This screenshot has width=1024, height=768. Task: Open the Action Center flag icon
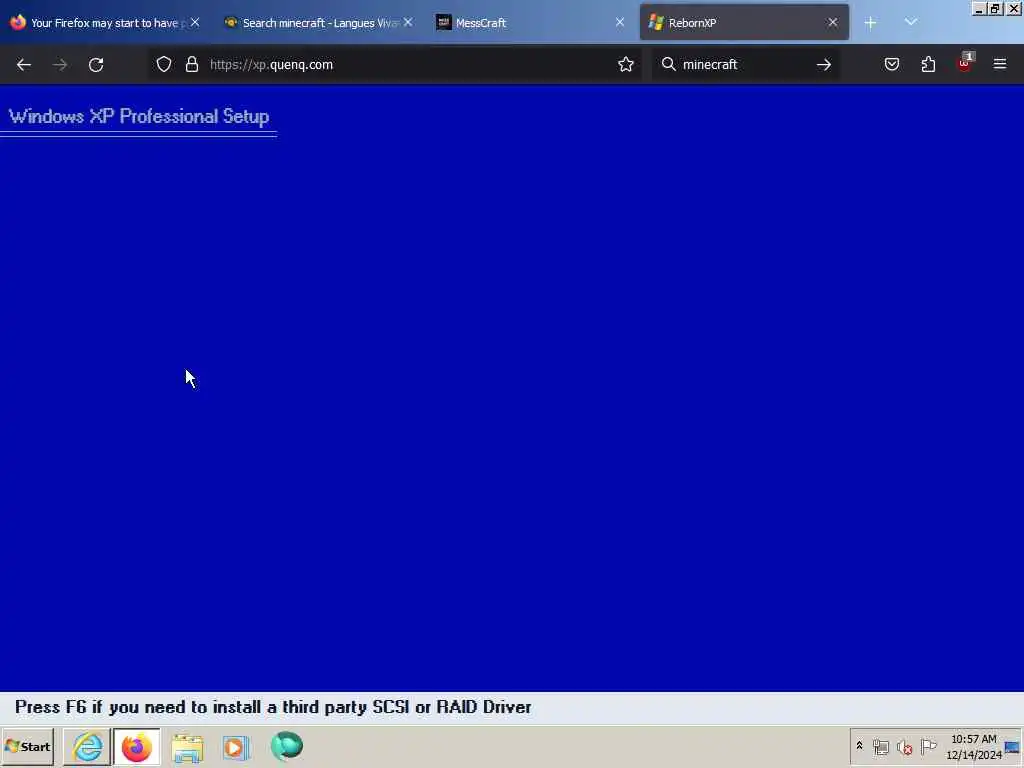(928, 746)
